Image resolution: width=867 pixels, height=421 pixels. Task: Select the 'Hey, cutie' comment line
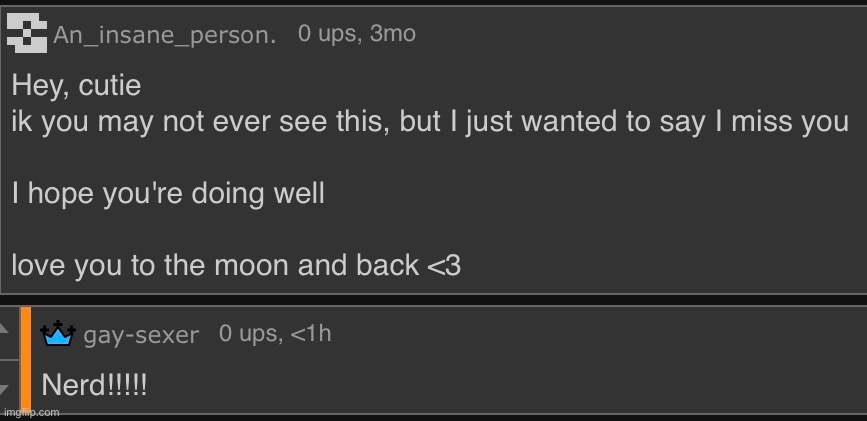click(x=76, y=86)
